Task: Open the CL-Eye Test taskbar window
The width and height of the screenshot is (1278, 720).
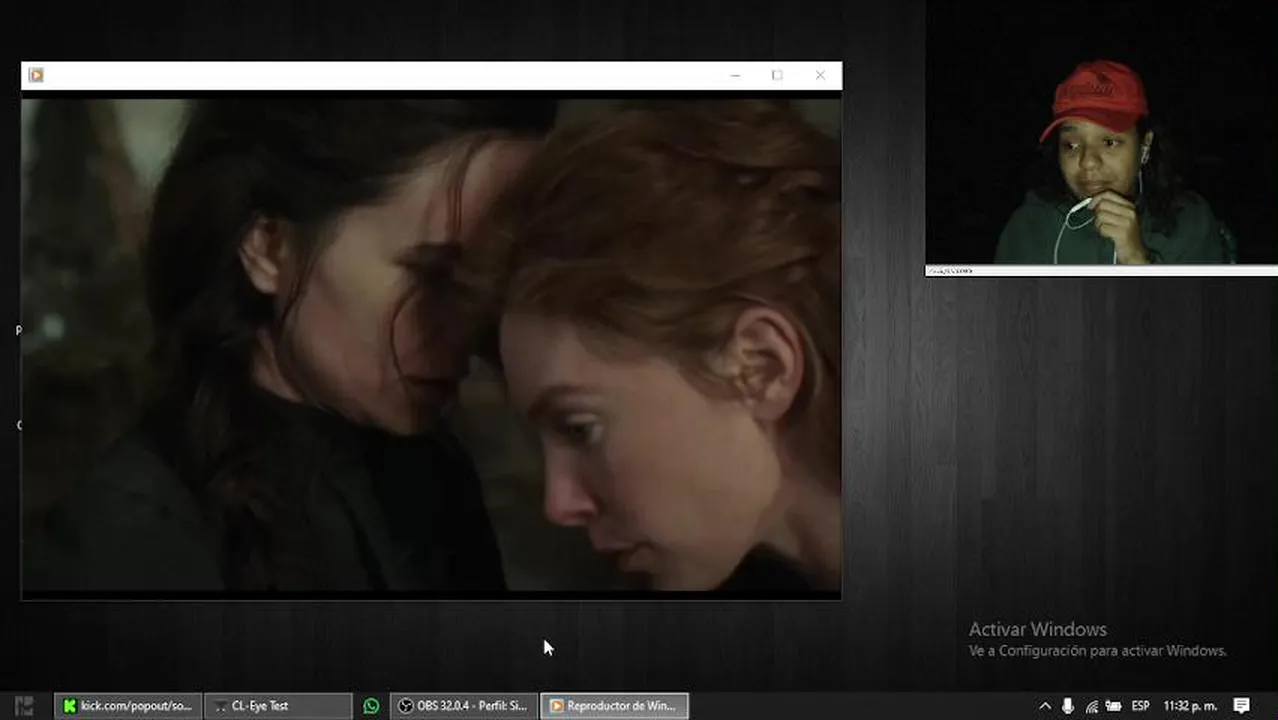Action: click(x=278, y=706)
